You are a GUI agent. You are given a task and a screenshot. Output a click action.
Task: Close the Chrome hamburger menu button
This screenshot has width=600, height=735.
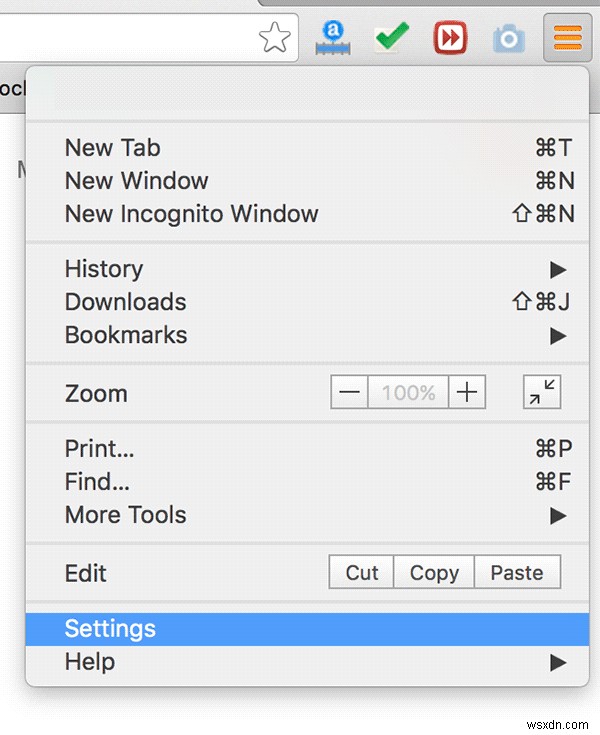point(568,38)
